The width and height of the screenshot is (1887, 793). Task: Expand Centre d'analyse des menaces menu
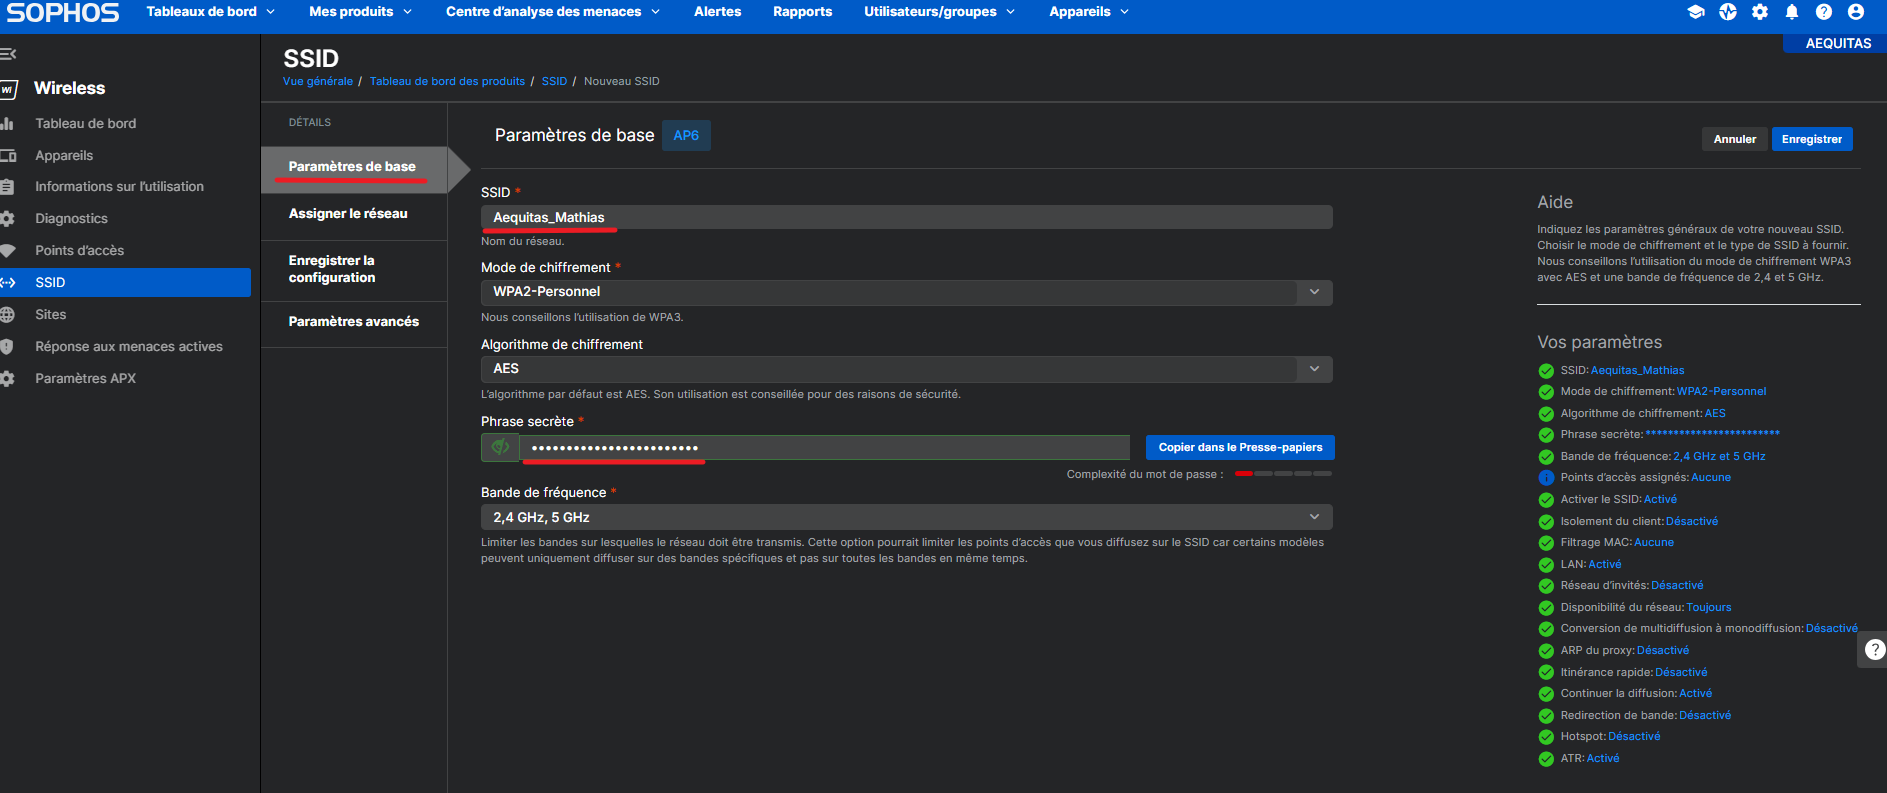pos(553,12)
